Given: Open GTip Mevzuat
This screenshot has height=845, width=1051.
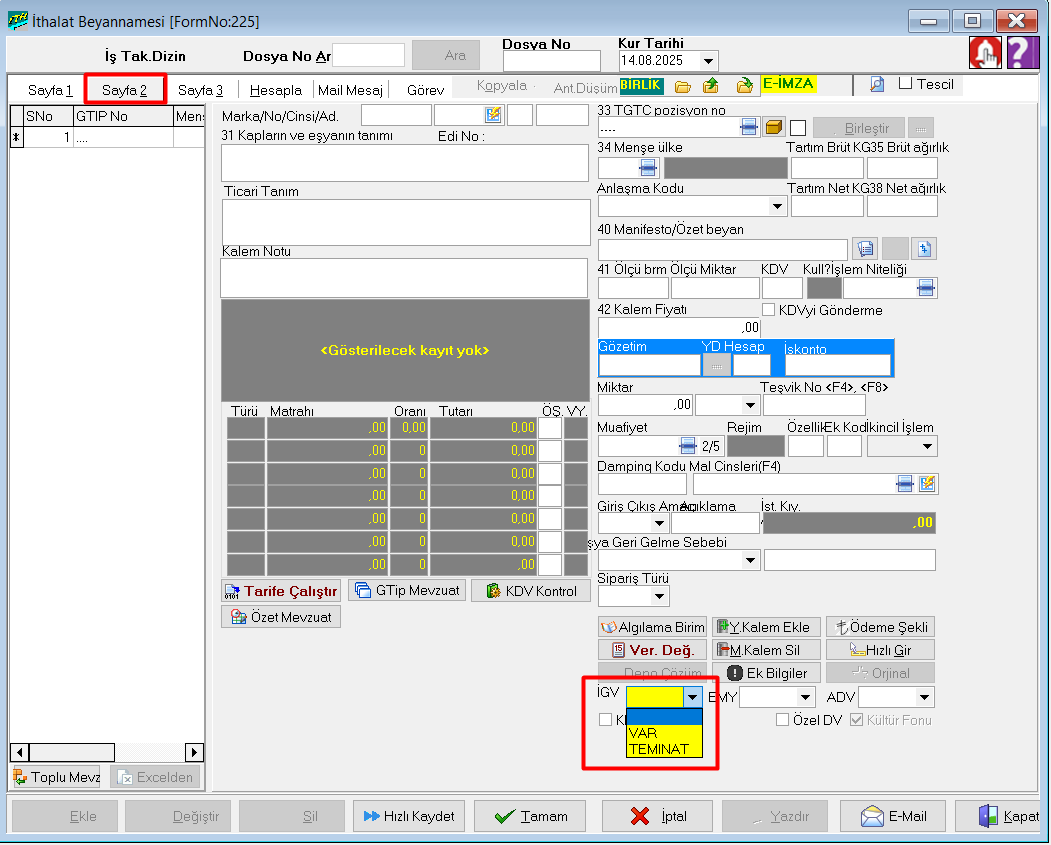Looking at the screenshot, I should point(407,590).
